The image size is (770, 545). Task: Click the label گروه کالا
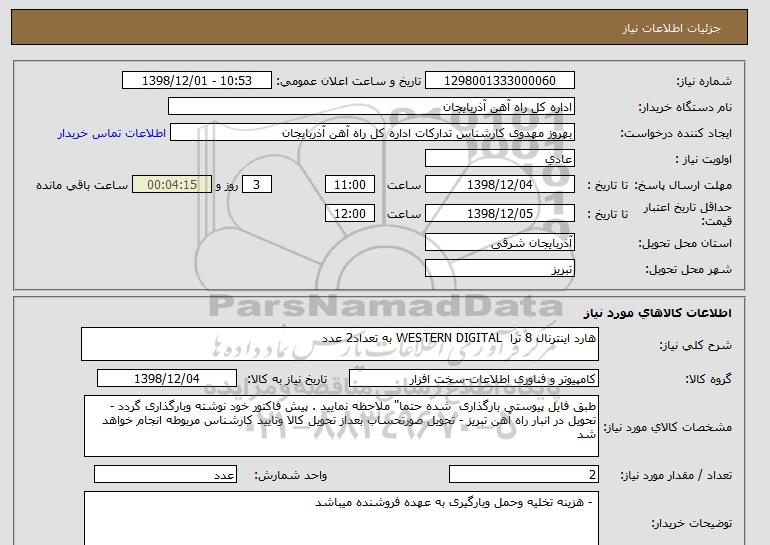tap(709, 379)
